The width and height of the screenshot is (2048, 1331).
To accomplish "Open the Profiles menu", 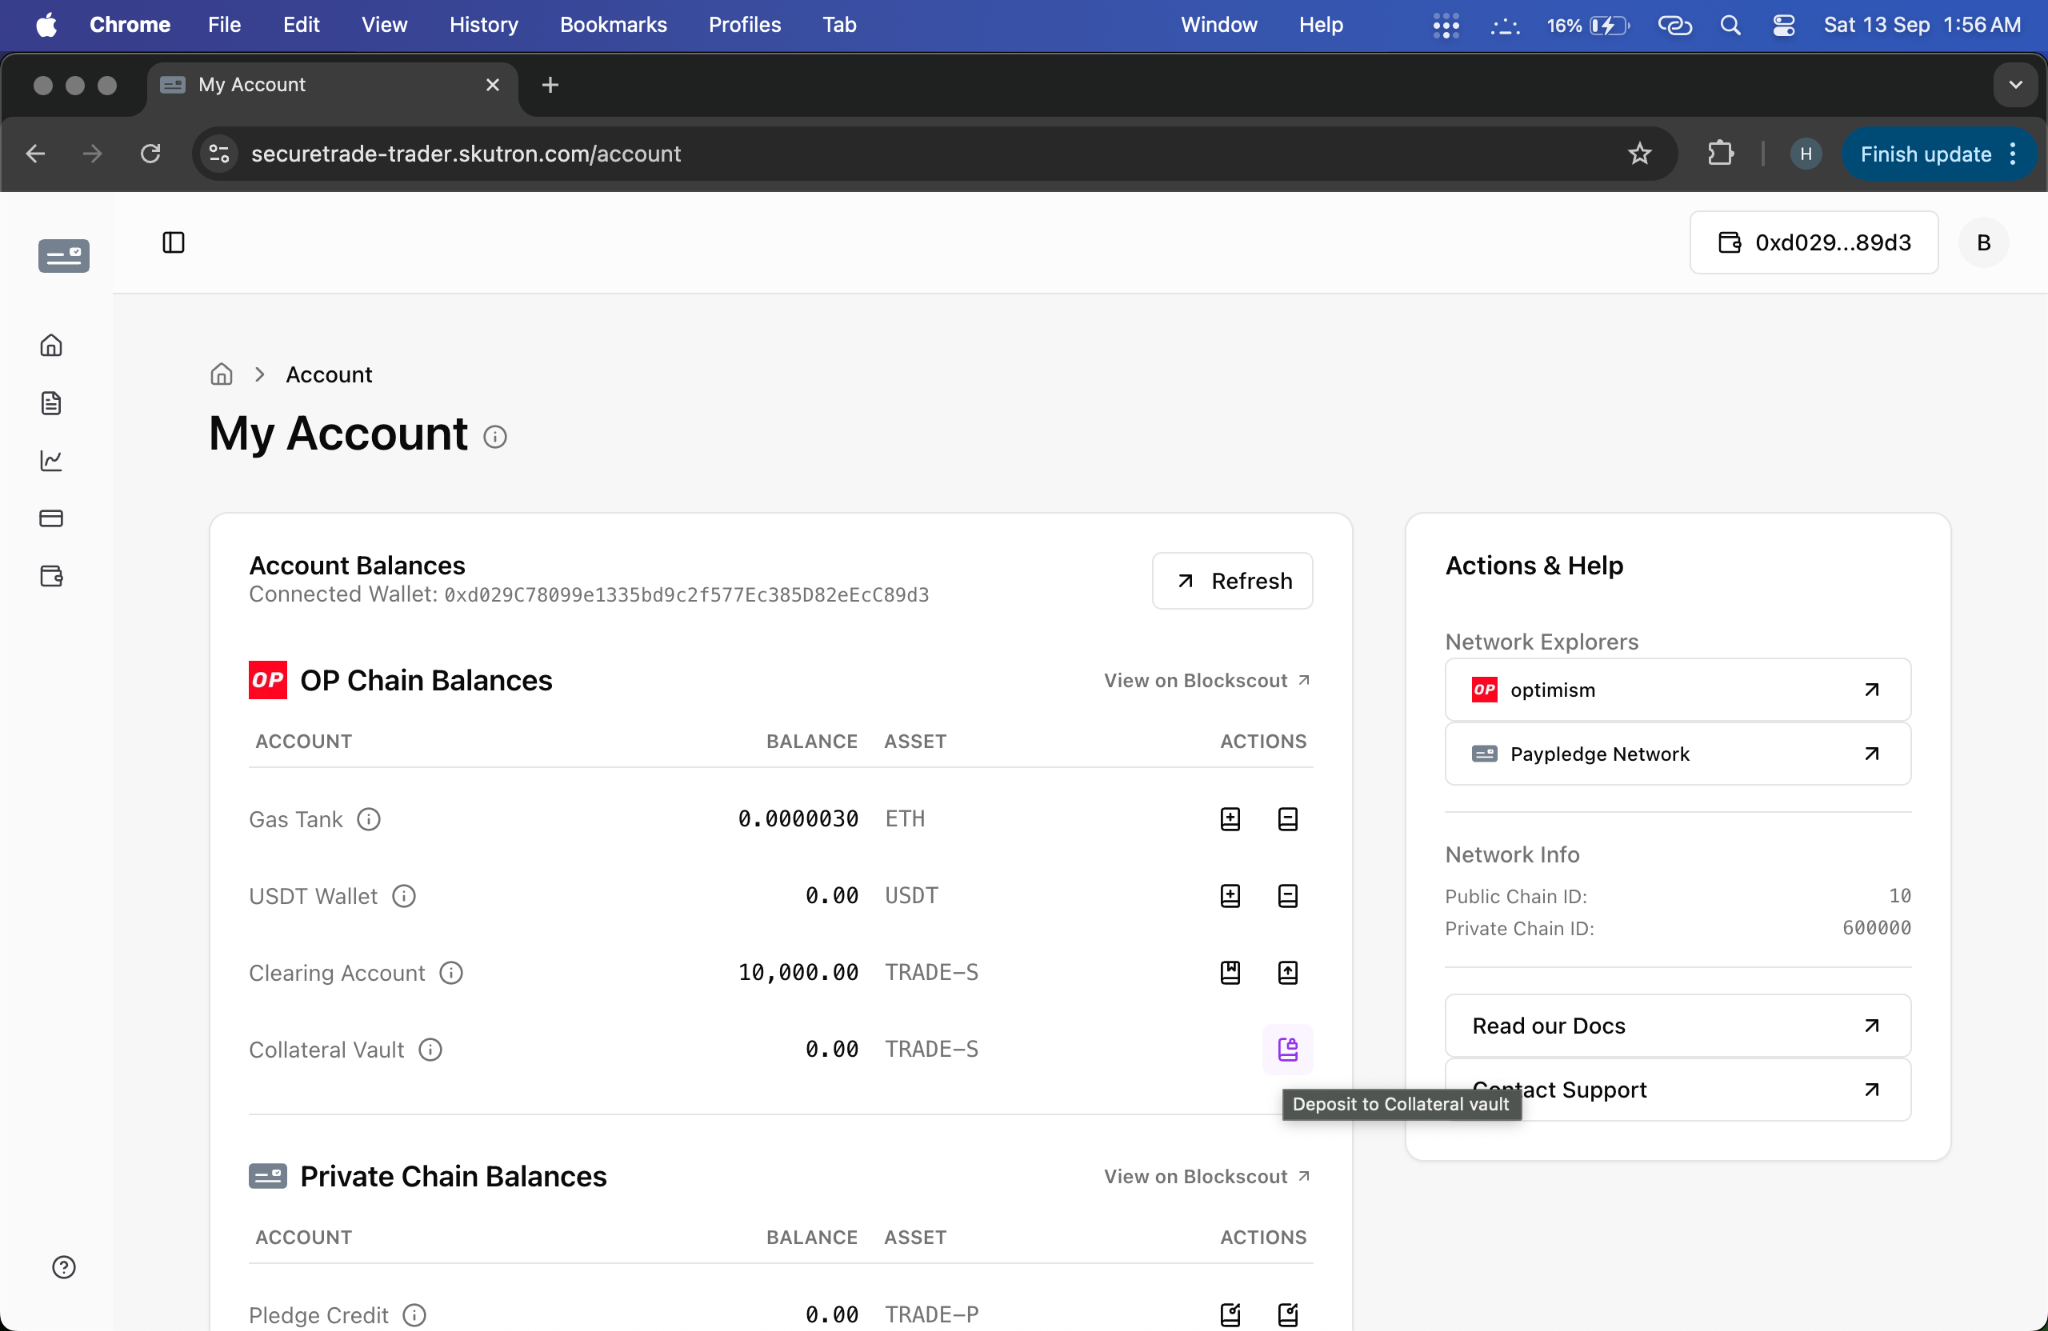I will tap(744, 25).
